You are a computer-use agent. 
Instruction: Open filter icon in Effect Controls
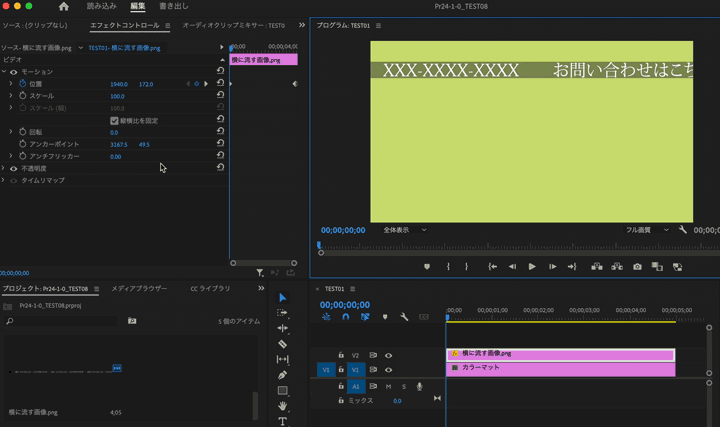point(260,273)
